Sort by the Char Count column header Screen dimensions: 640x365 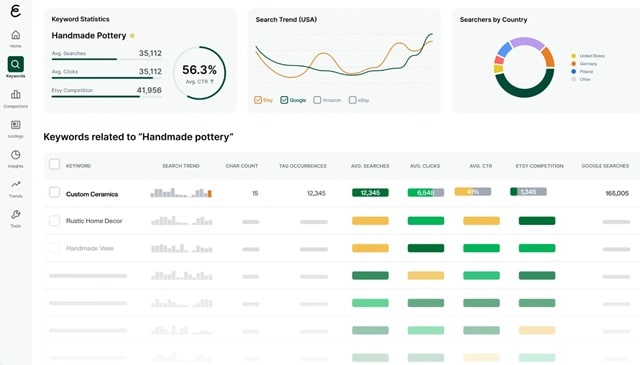(x=242, y=166)
